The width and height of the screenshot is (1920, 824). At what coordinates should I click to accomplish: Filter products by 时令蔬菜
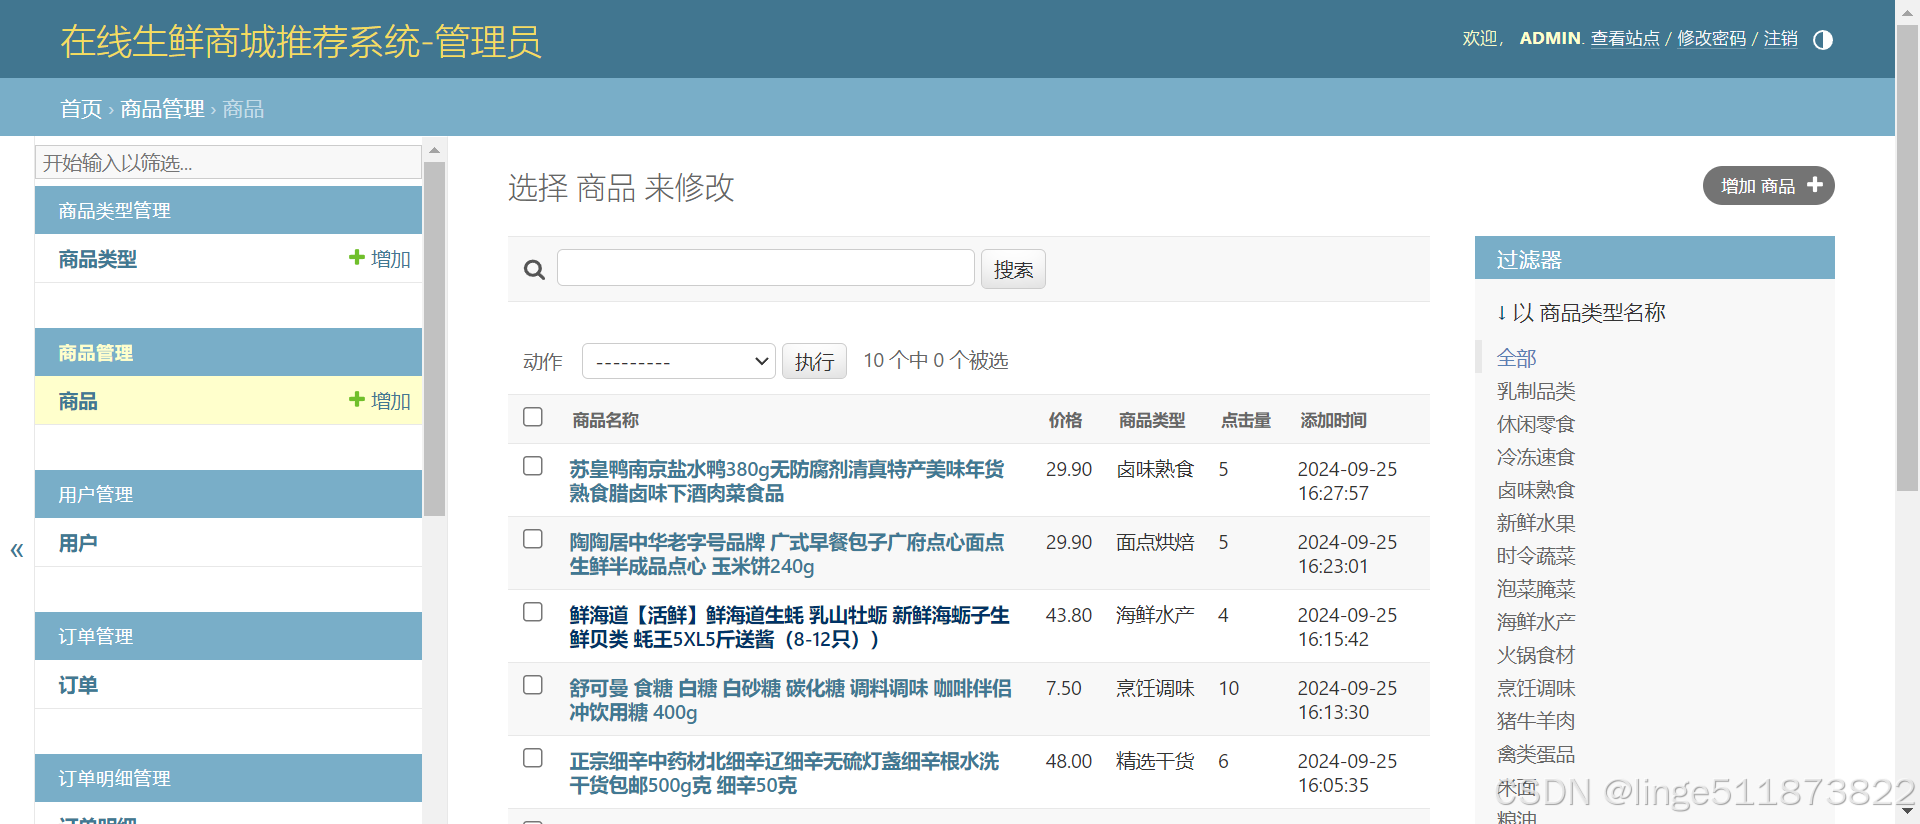(x=1536, y=556)
